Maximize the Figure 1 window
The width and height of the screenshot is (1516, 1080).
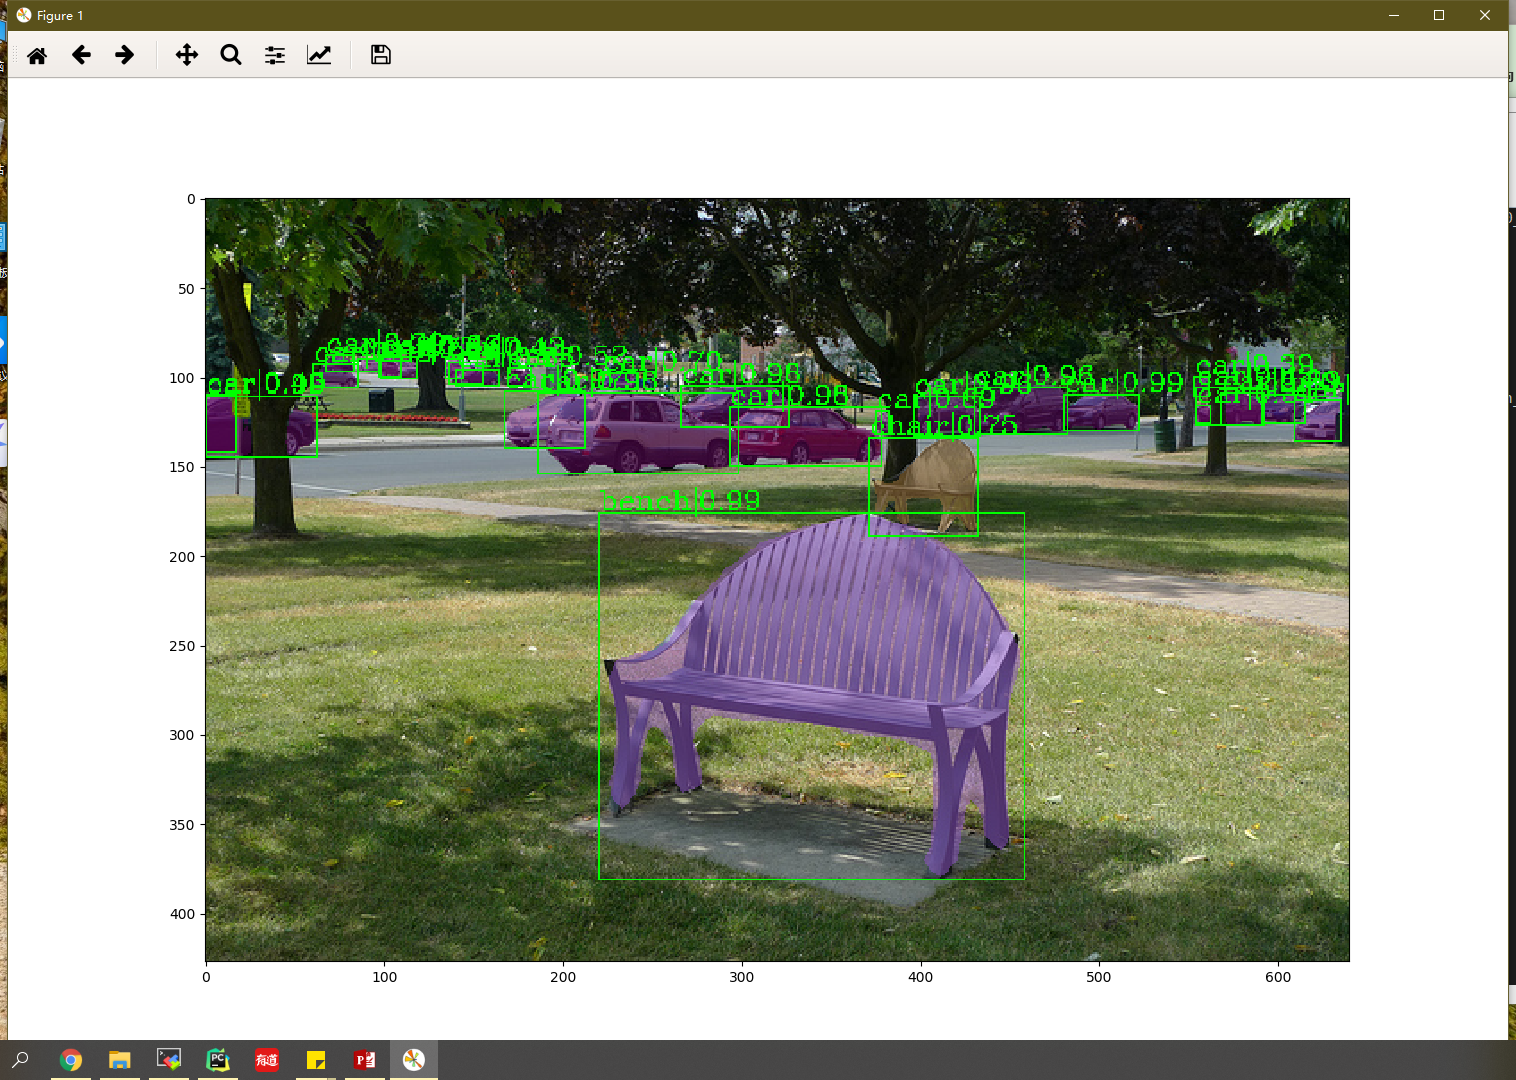[x=1439, y=15]
